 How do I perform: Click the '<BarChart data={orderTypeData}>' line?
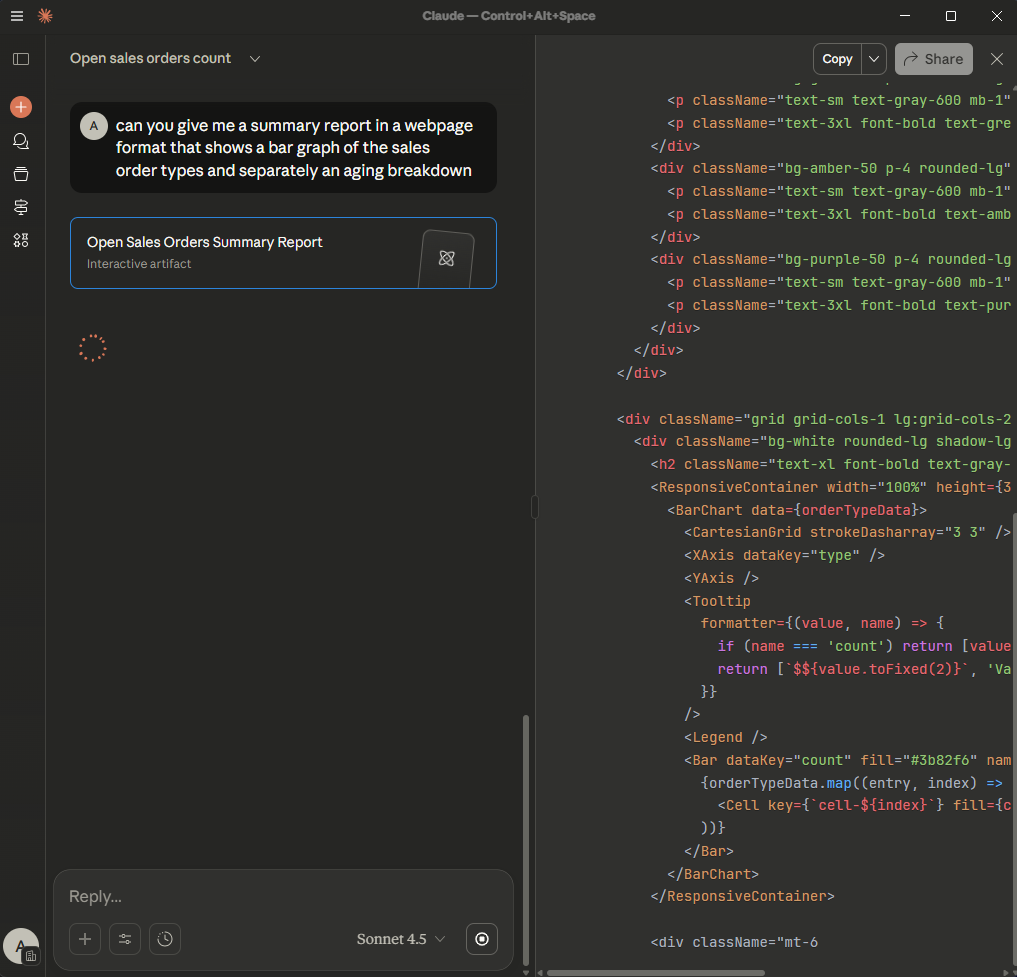(796, 510)
